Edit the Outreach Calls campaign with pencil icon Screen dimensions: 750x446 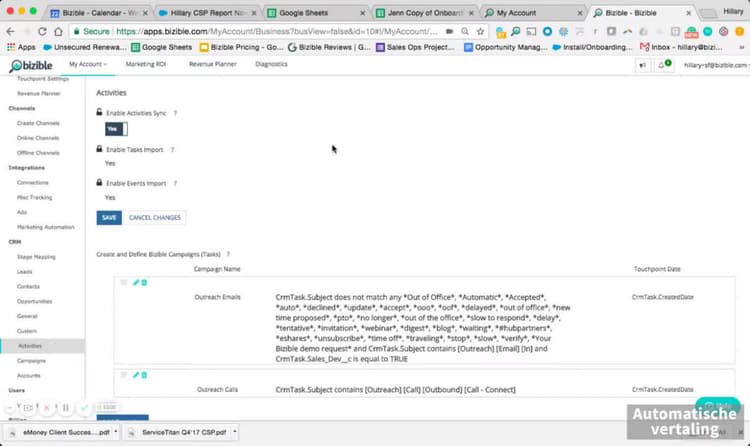pos(136,375)
